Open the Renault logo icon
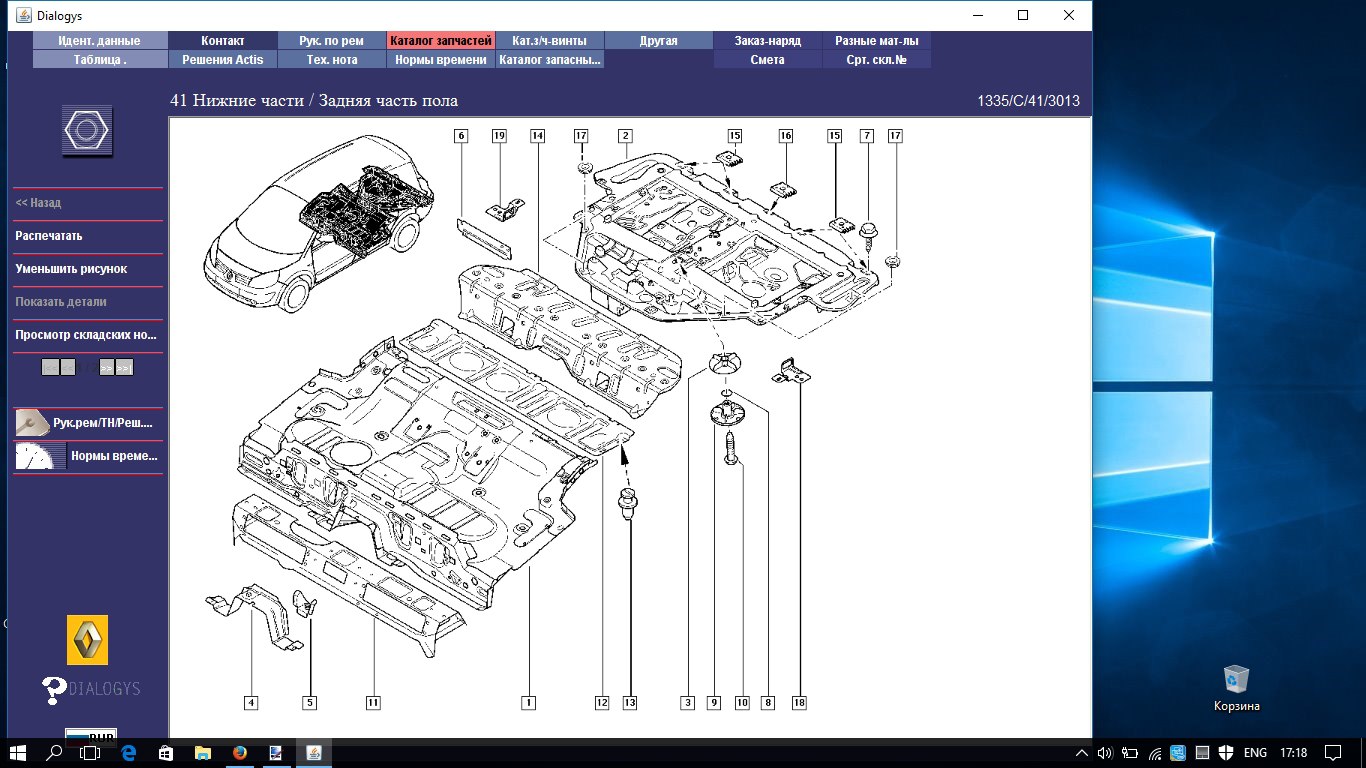Screen dimensions: 1366x768 tap(87, 639)
